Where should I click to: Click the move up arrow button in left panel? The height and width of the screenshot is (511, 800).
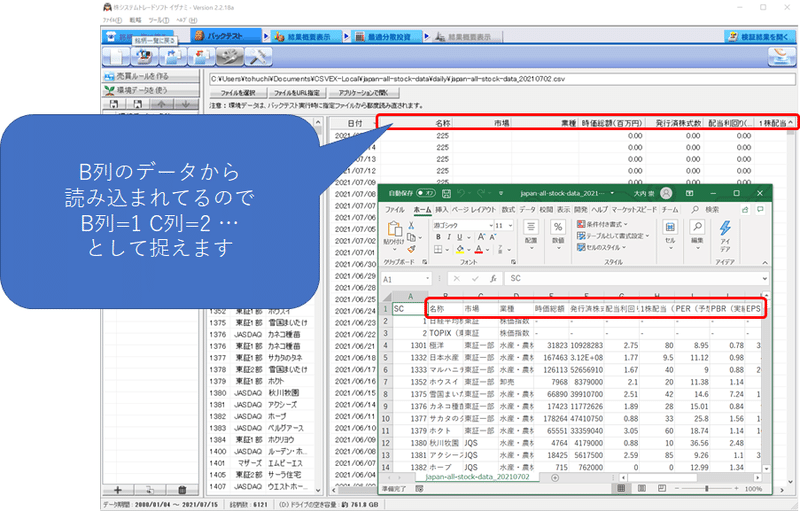click(162, 104)
